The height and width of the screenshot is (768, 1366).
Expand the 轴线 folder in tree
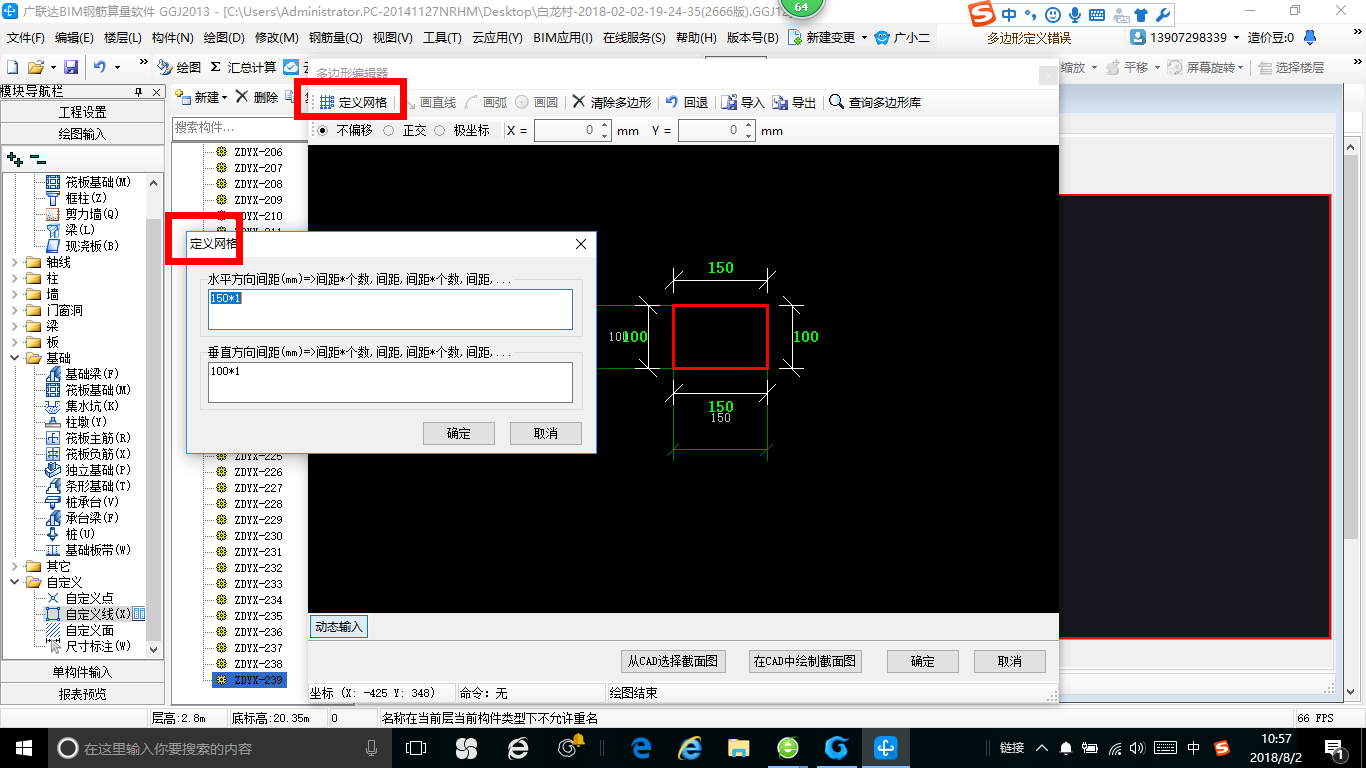point(14,262)
